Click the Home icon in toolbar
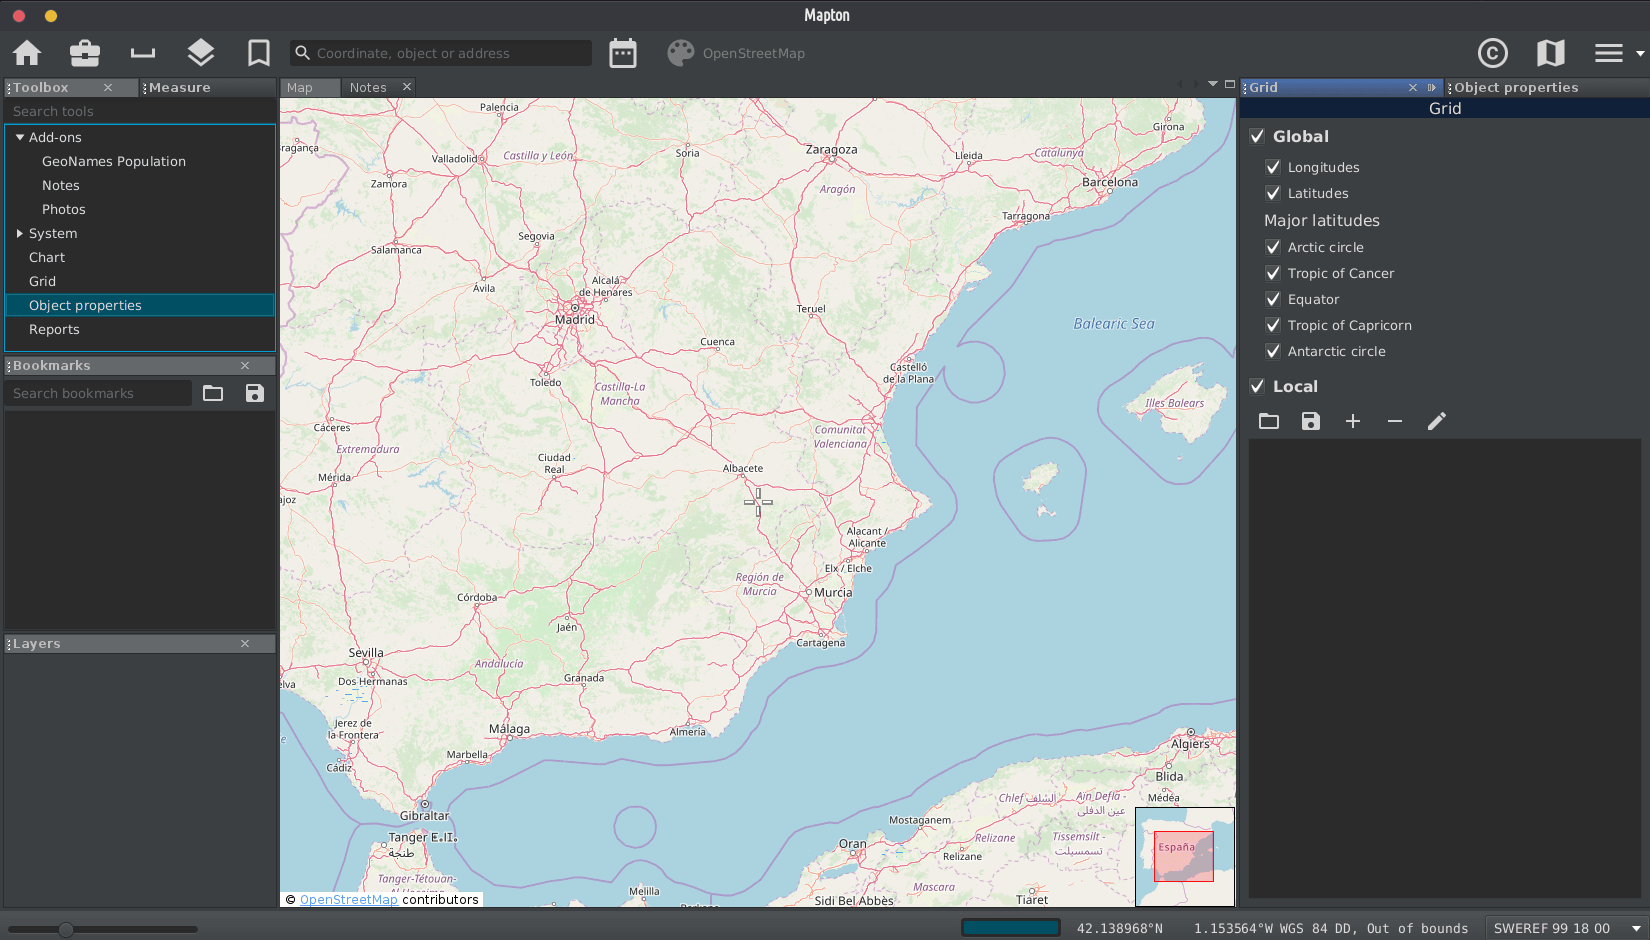 coord(27,53)
